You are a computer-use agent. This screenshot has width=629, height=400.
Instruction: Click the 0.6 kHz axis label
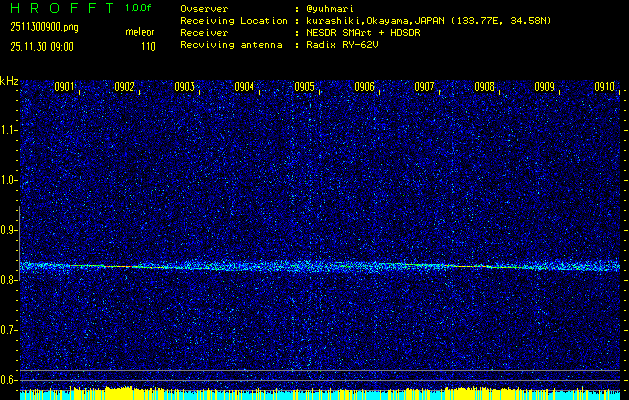click(8, 380)
